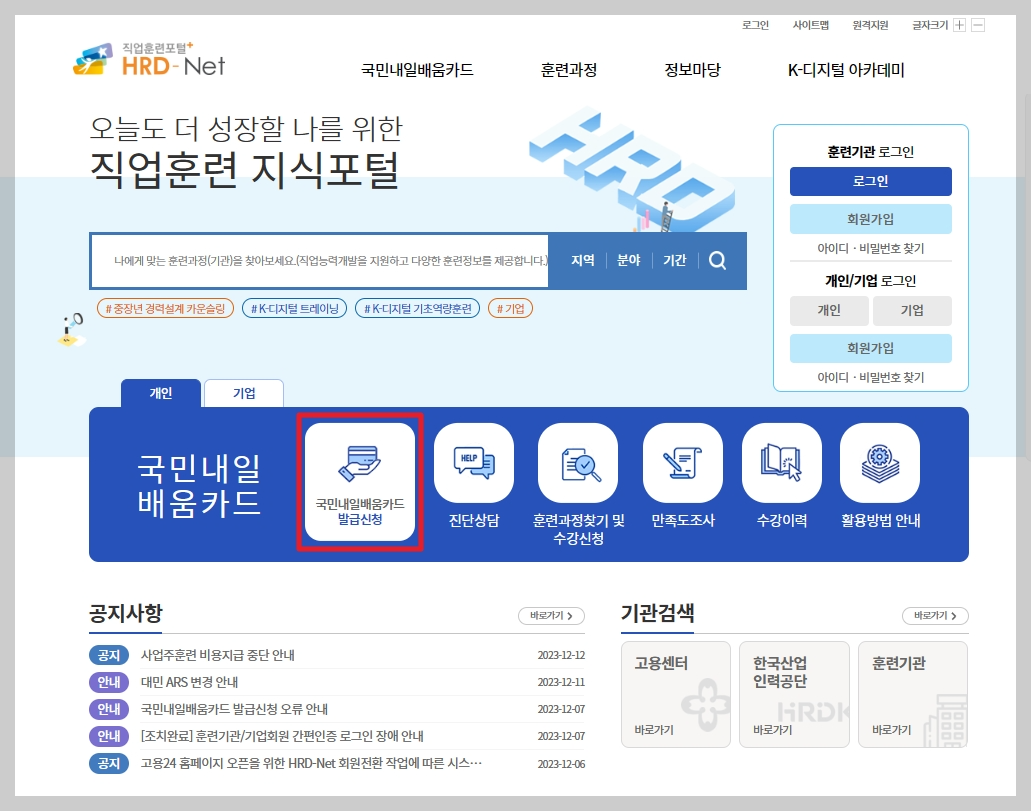
Task: Open 훈련과정찾기 및 수강신청 icon
Action: [x=578, y=462]
